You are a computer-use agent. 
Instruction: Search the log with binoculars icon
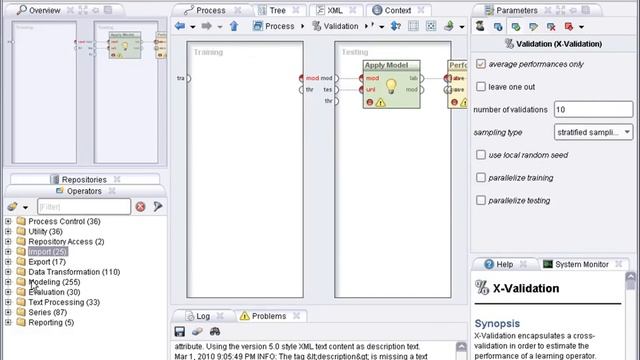click(x=215, y=331)
